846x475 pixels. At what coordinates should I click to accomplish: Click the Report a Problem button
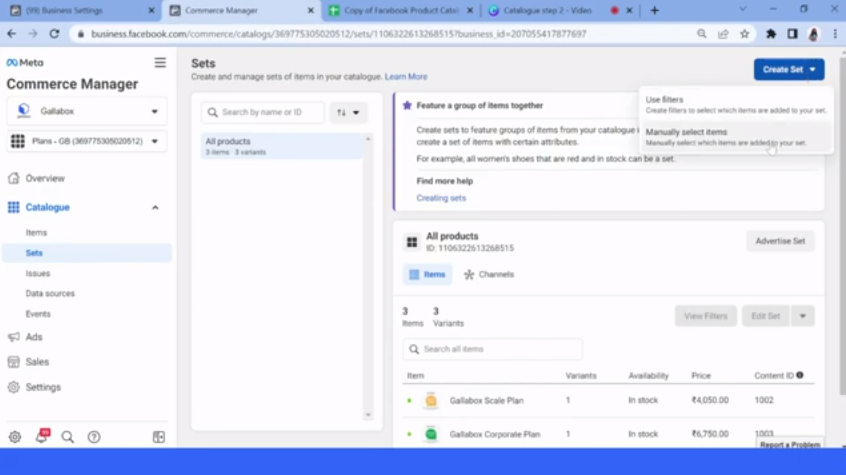(790, 444)
